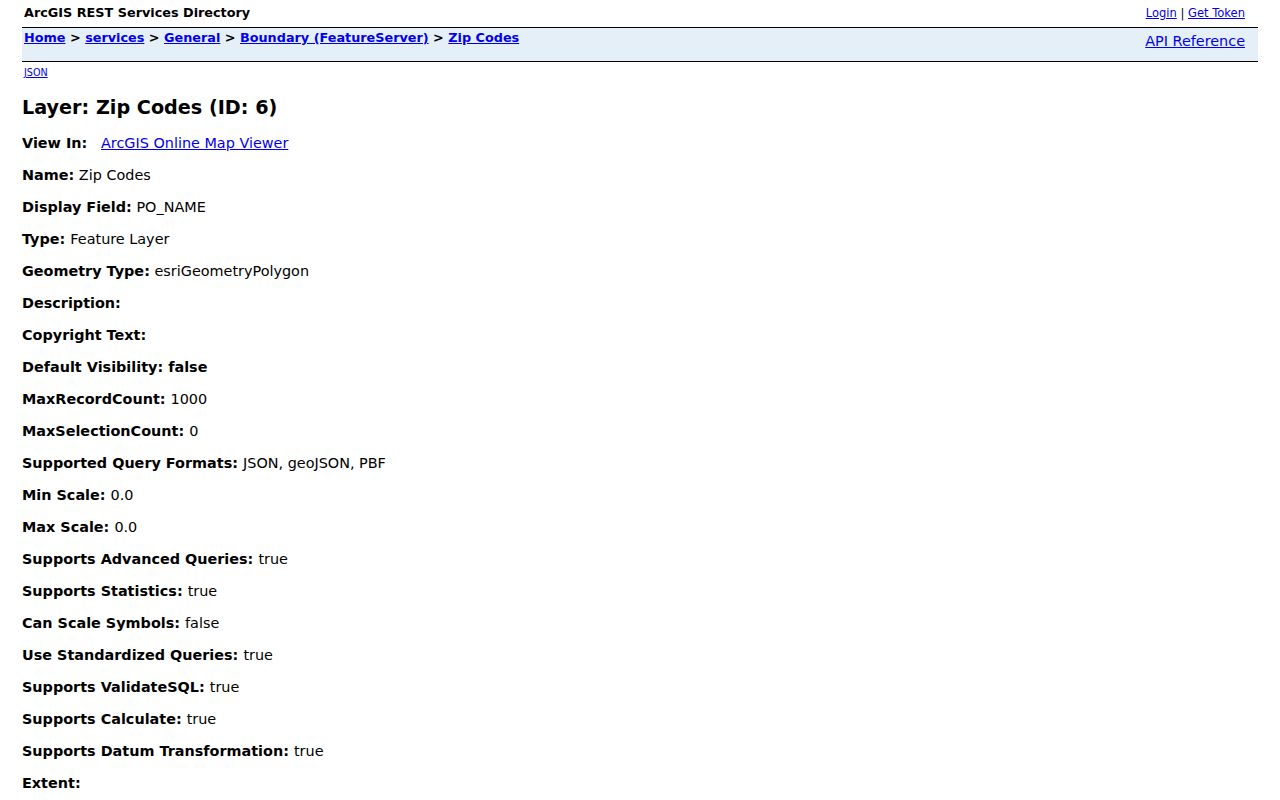
Task: Click the 'Supports Advanced Queries' label
Action: tap(137, 559)
